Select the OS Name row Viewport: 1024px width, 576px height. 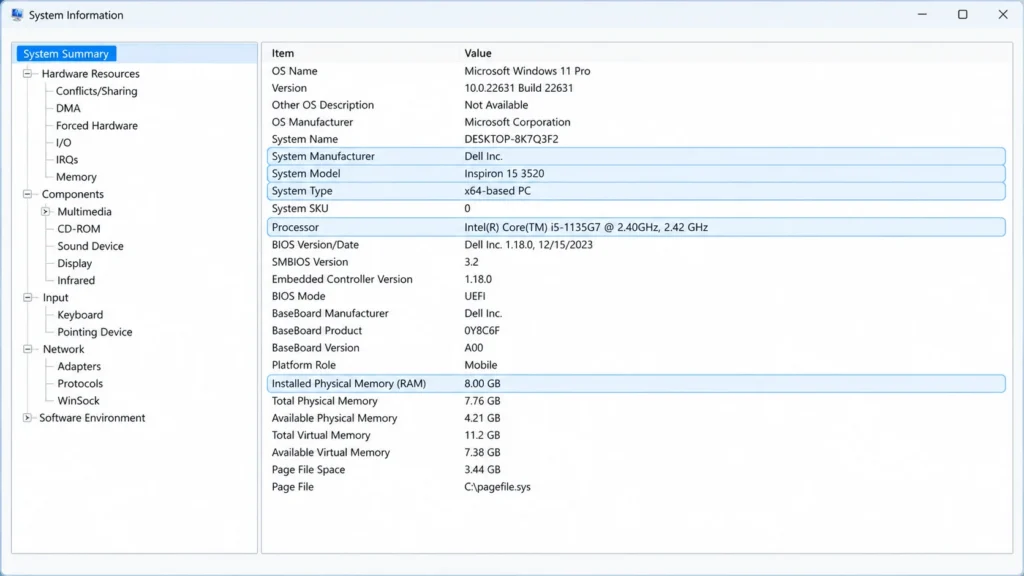636,71
